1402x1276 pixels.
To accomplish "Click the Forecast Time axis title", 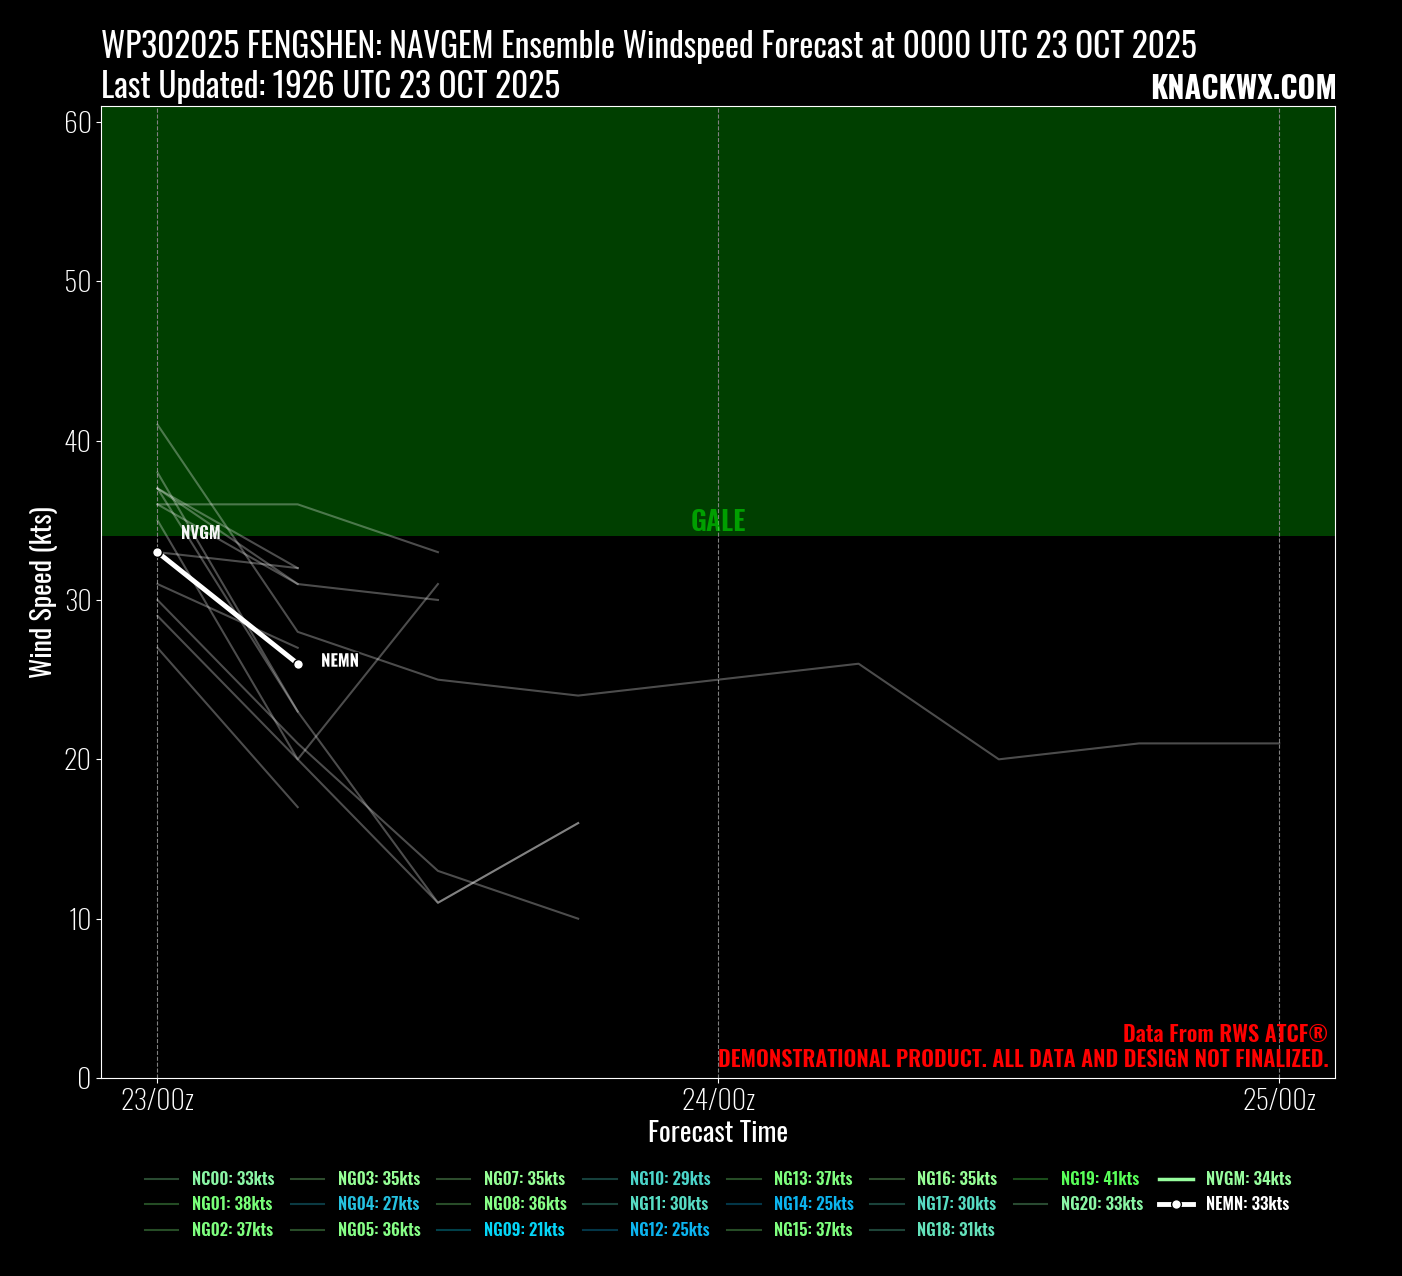I will point(718,1132).
